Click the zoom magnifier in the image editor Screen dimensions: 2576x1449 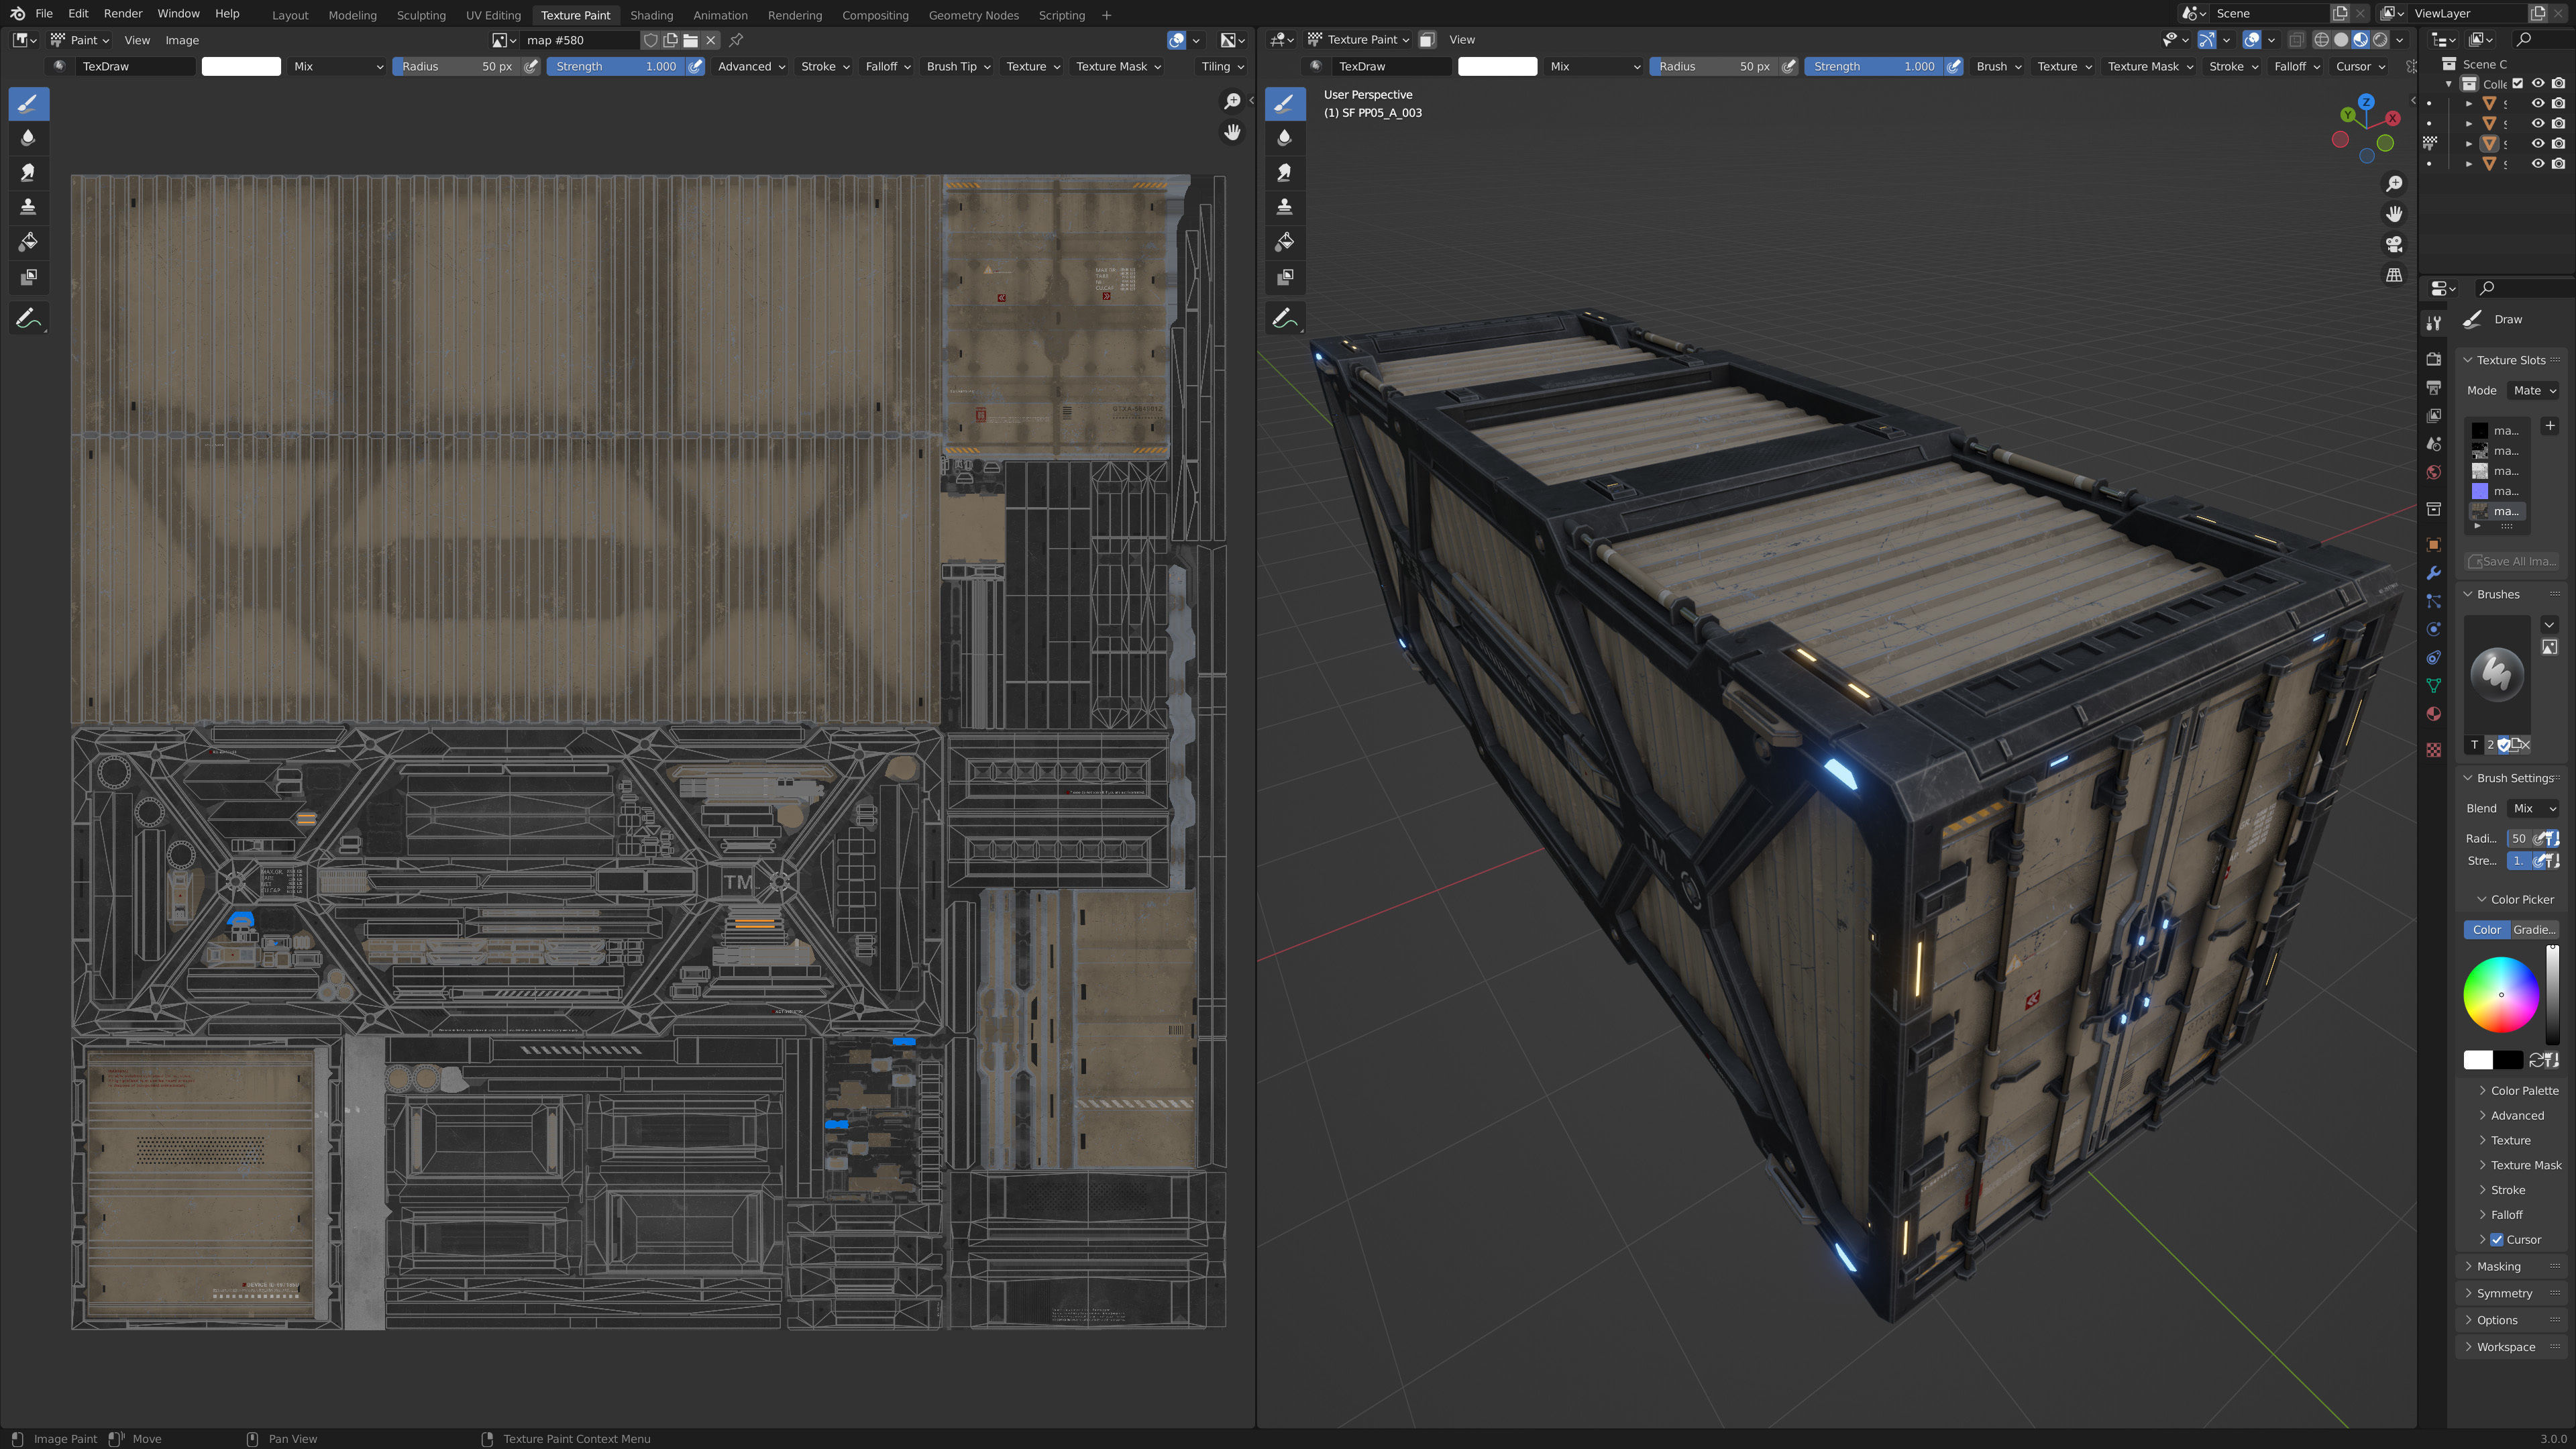pos(1232,101)
